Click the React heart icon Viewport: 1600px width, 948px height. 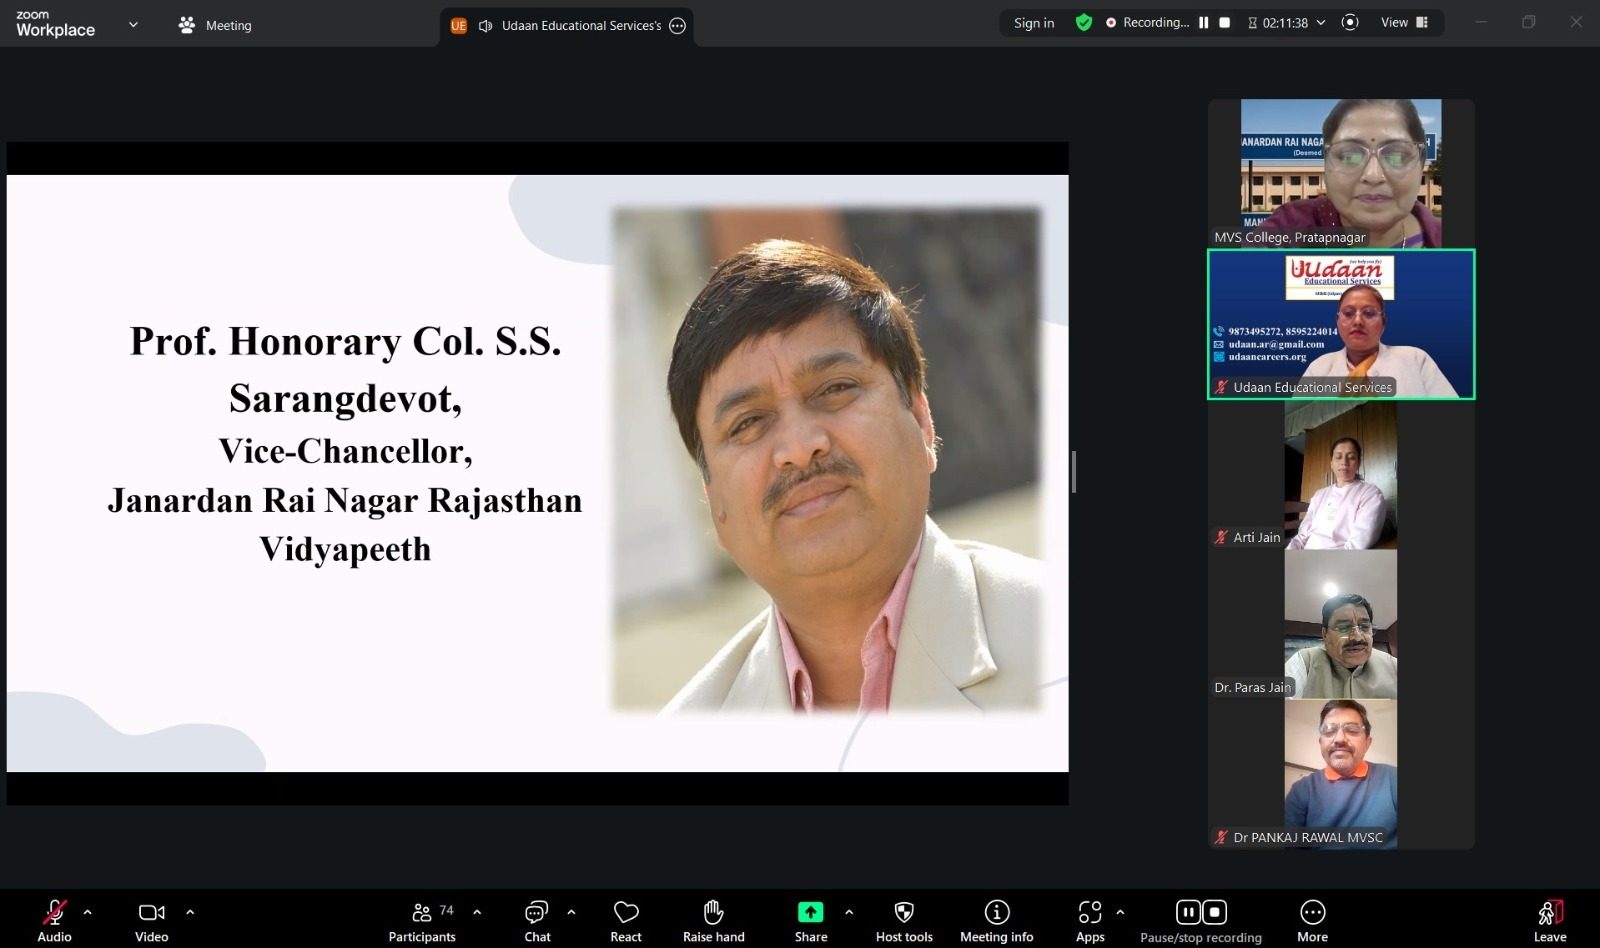tap(626, 913)
